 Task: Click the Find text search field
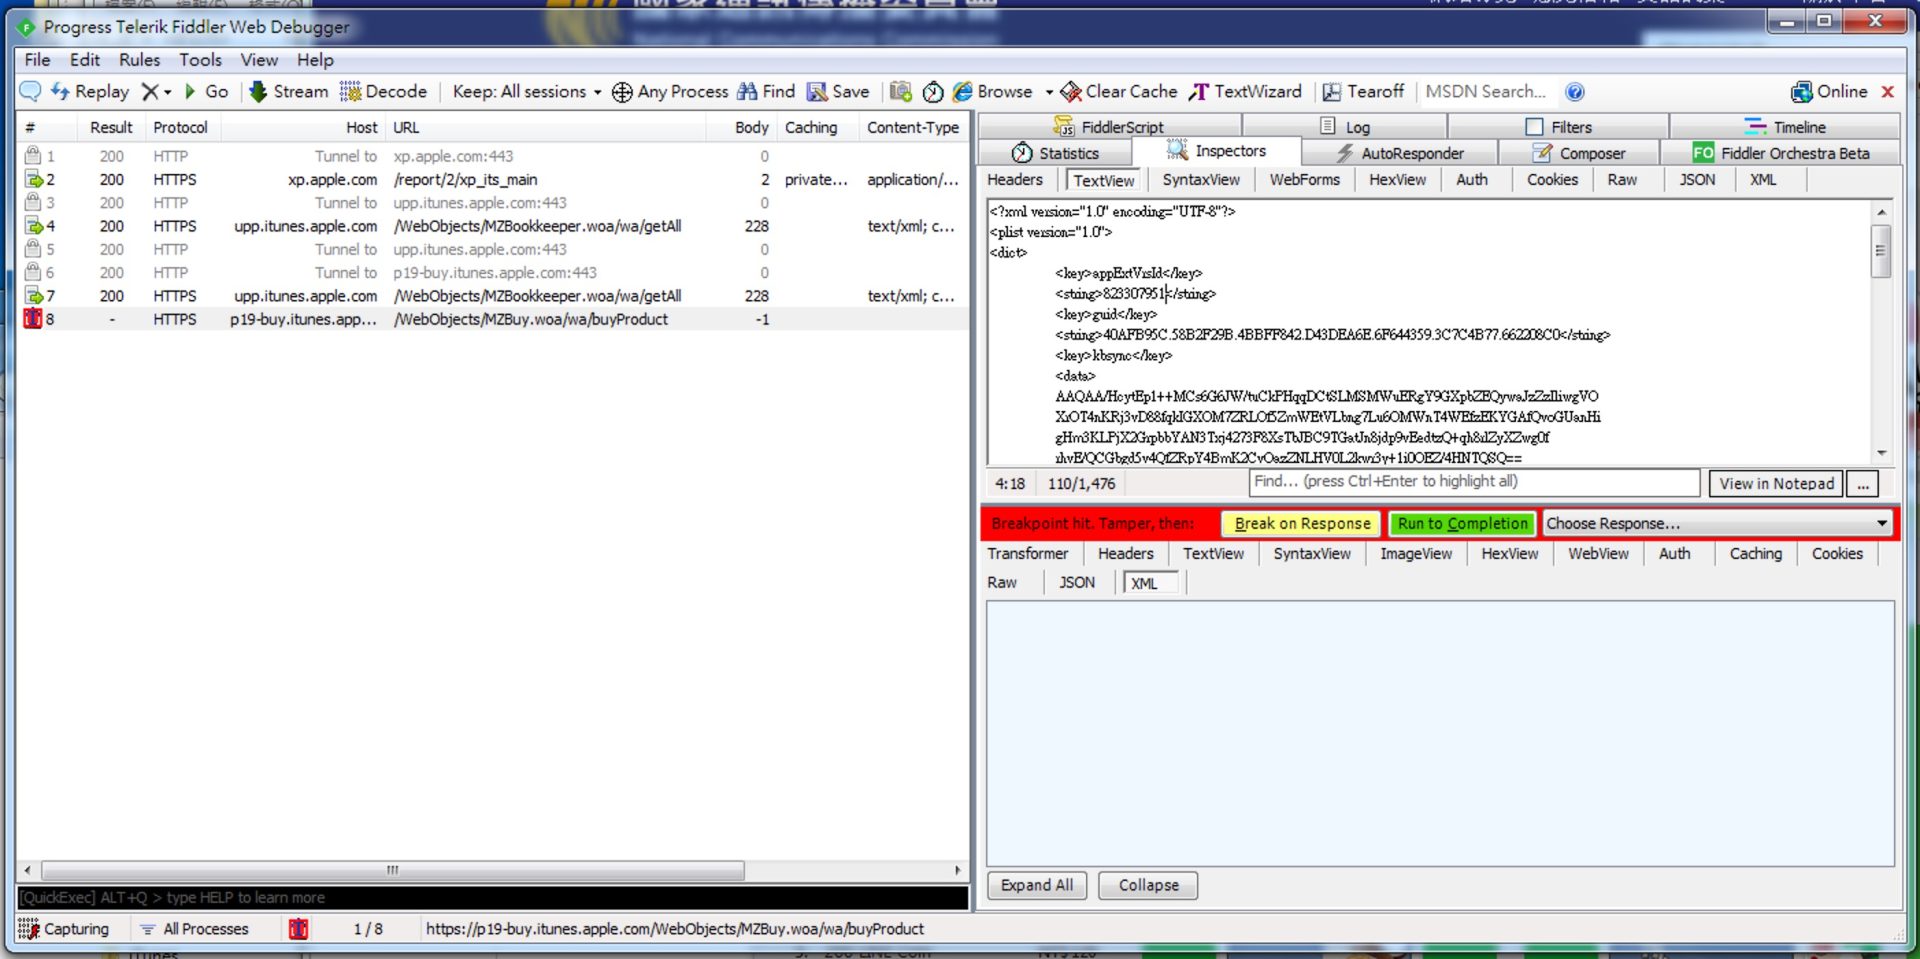pyautogui.click(x=1474, y=482)
